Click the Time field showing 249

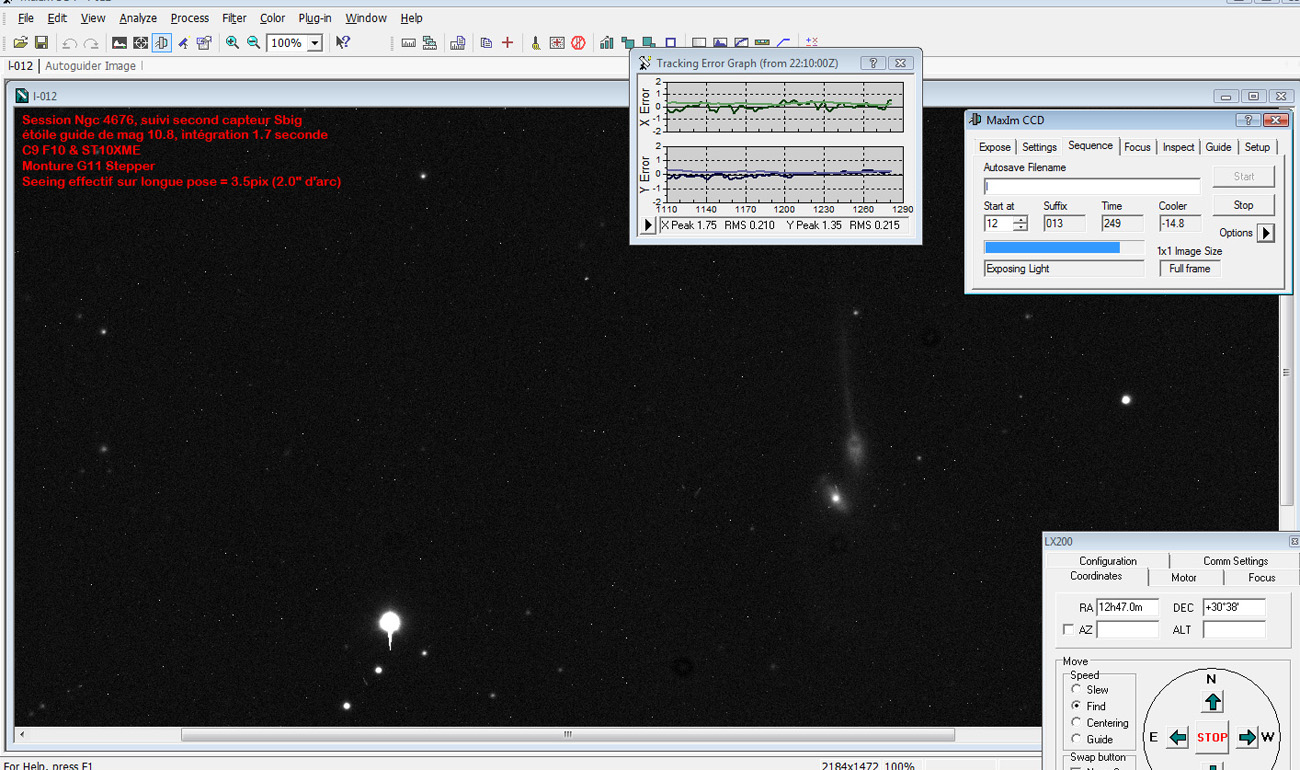pos(1123,224)
